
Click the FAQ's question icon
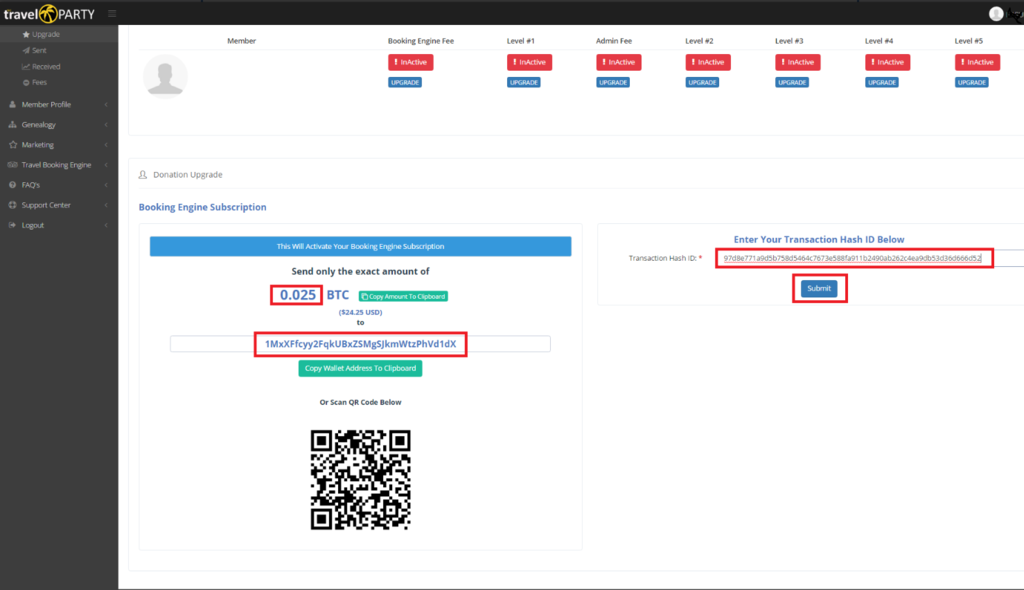(12, 185)
